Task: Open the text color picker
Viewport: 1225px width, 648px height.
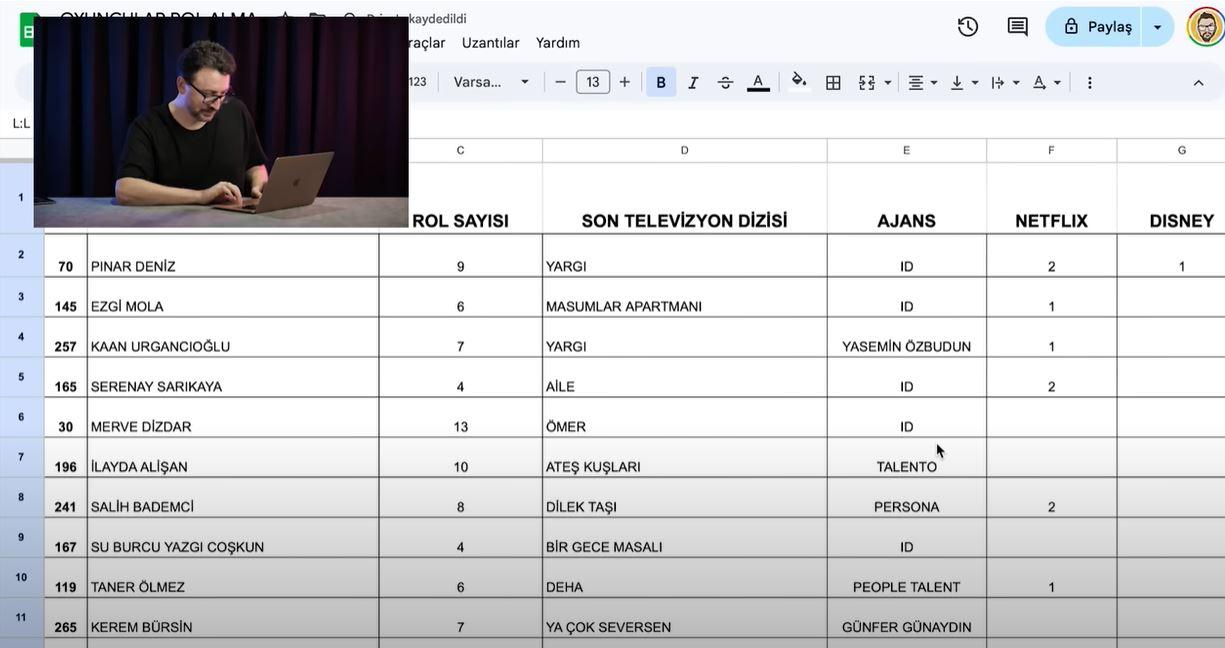Action: 758,82
